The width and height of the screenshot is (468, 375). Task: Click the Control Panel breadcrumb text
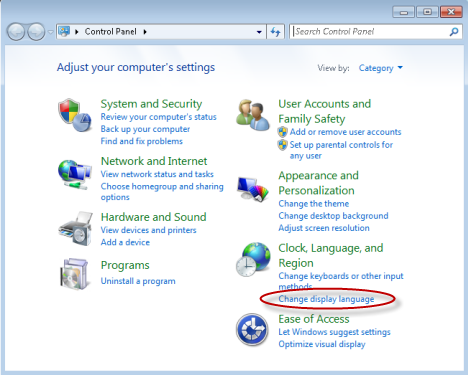[x=111, y=32]
